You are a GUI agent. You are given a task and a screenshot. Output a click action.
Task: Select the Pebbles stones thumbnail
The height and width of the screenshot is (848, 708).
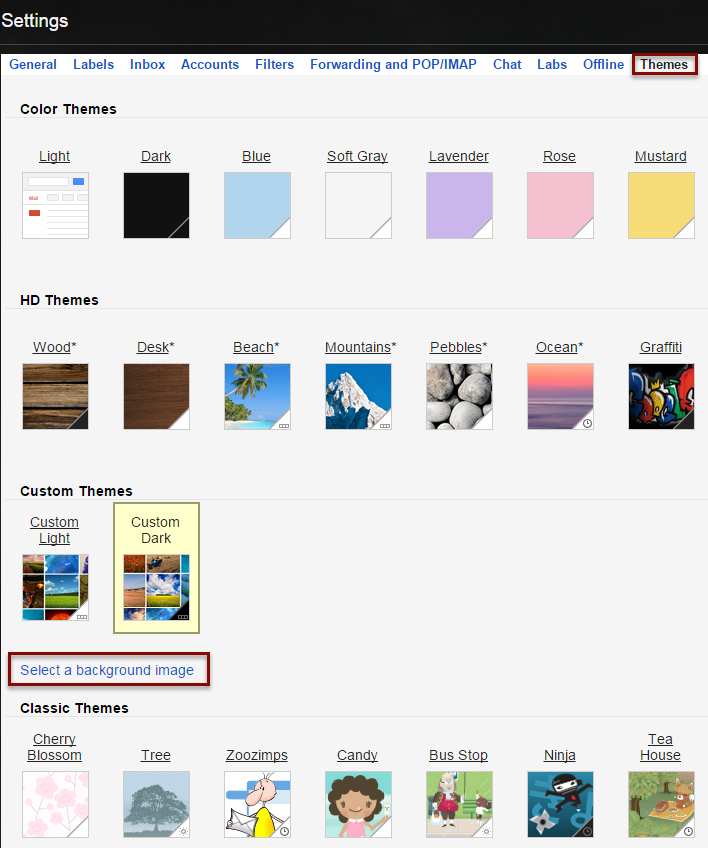459,396
